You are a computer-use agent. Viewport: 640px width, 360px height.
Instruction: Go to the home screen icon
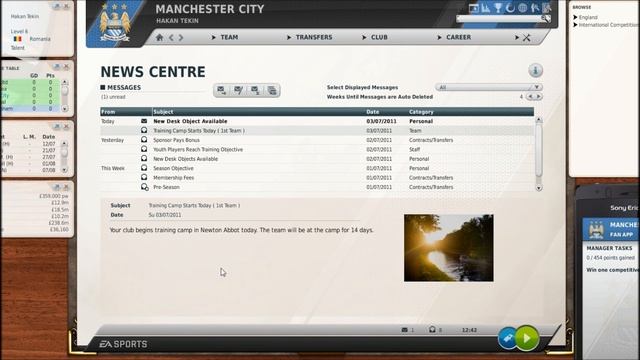160,38
